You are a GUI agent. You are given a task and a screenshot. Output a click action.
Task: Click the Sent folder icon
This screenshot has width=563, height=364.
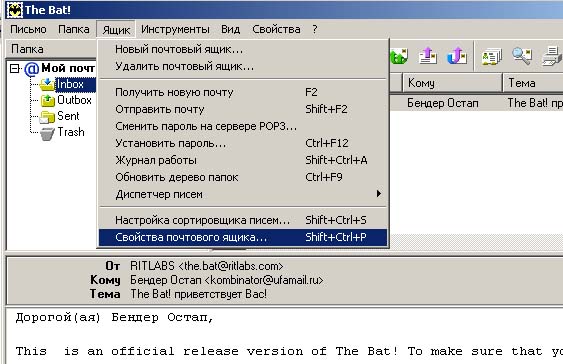[47, 116]
